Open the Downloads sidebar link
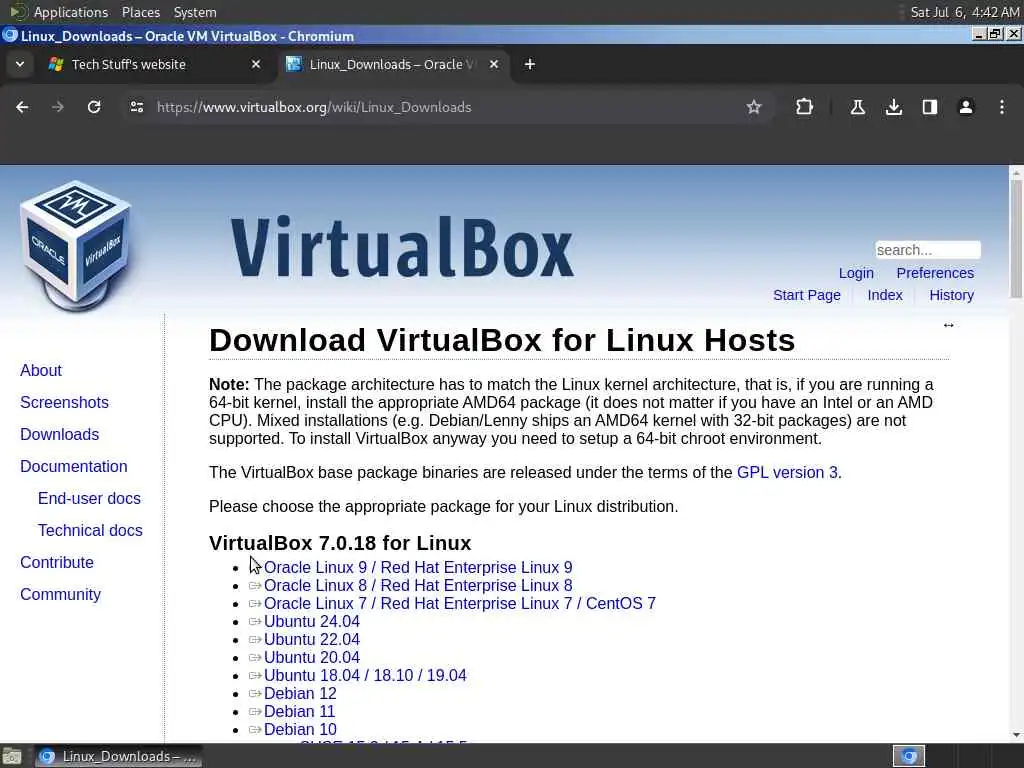The image size is (1024, 768). click(x=59, y=434)
